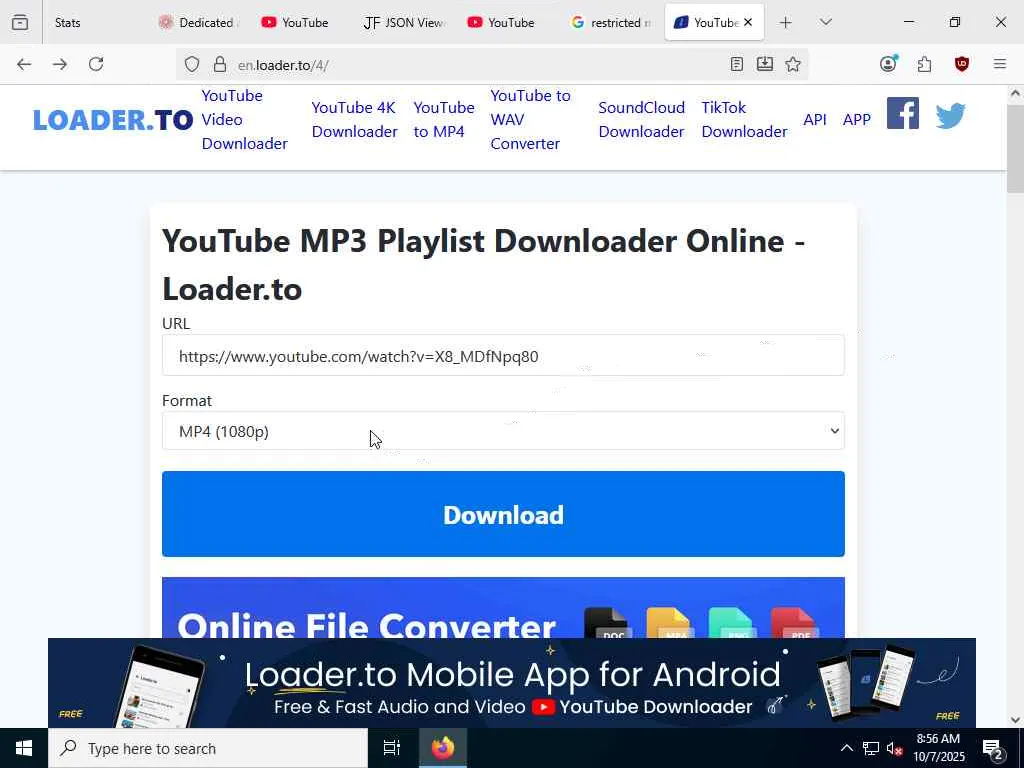The image size is (1024, 768).
Task: Click the Windows Start button
Action: point(24,748)
